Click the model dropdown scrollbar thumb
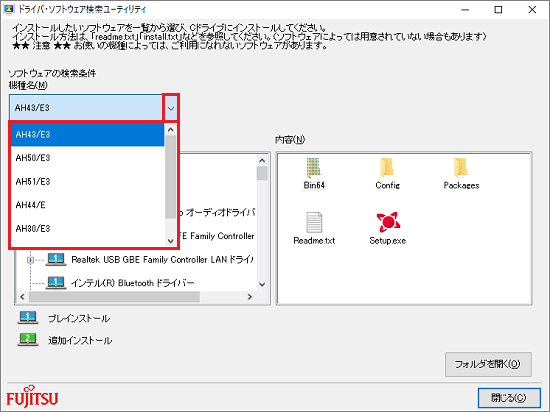Viewport: 550px width, 412px height. pyautogui.click(x=170, y=177)
